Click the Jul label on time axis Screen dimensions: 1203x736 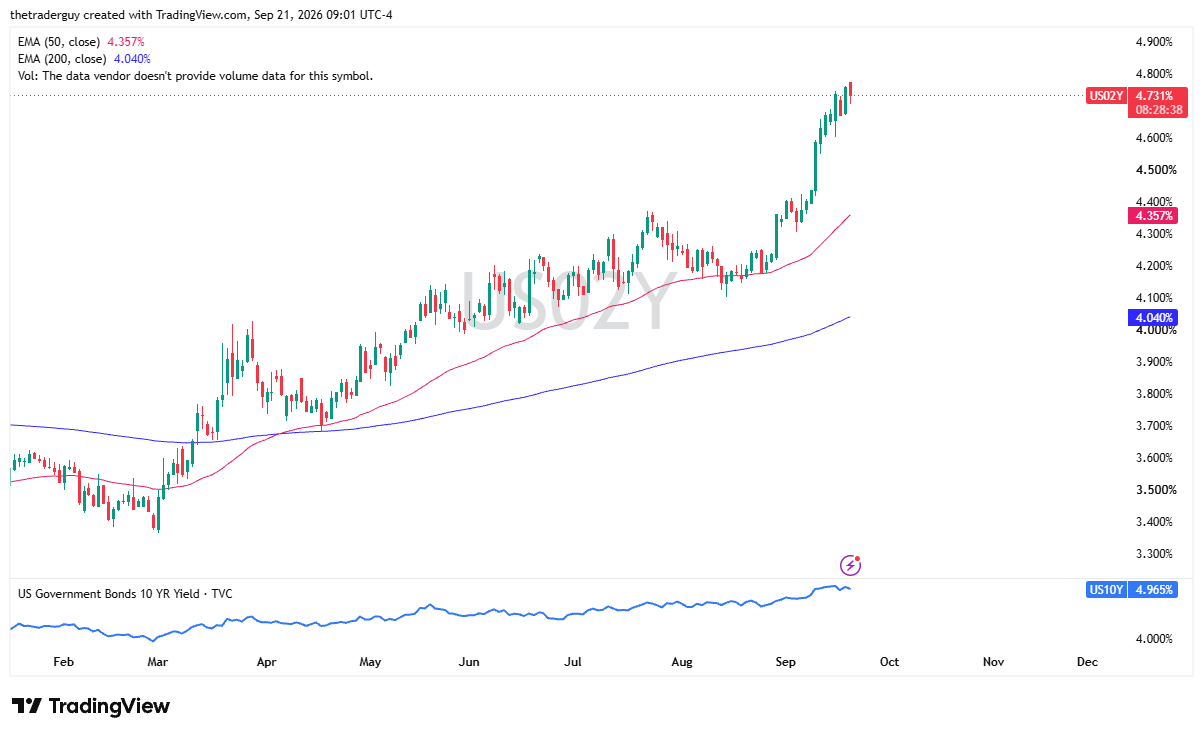tap(573, 662)
